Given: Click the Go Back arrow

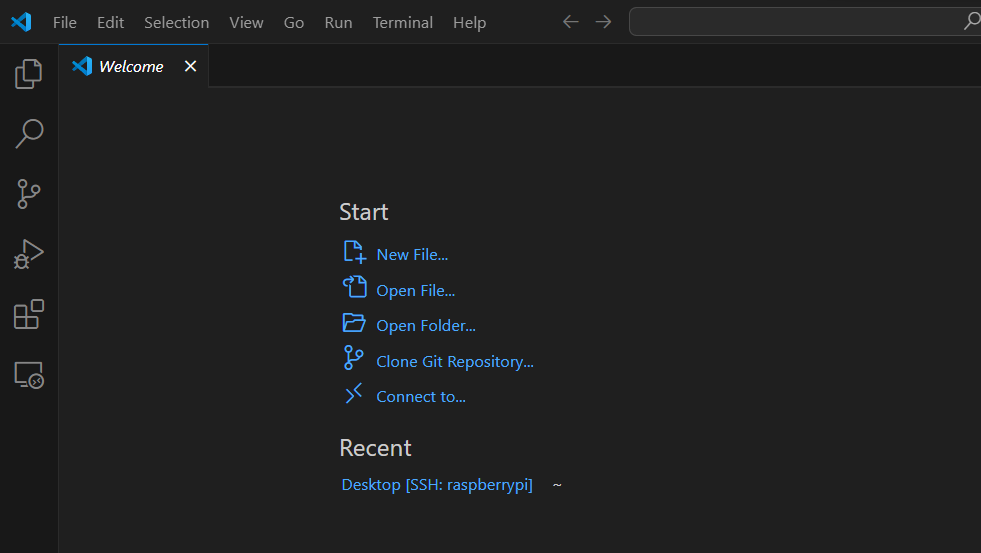Looking at the screenshot, I should point(571,22).
